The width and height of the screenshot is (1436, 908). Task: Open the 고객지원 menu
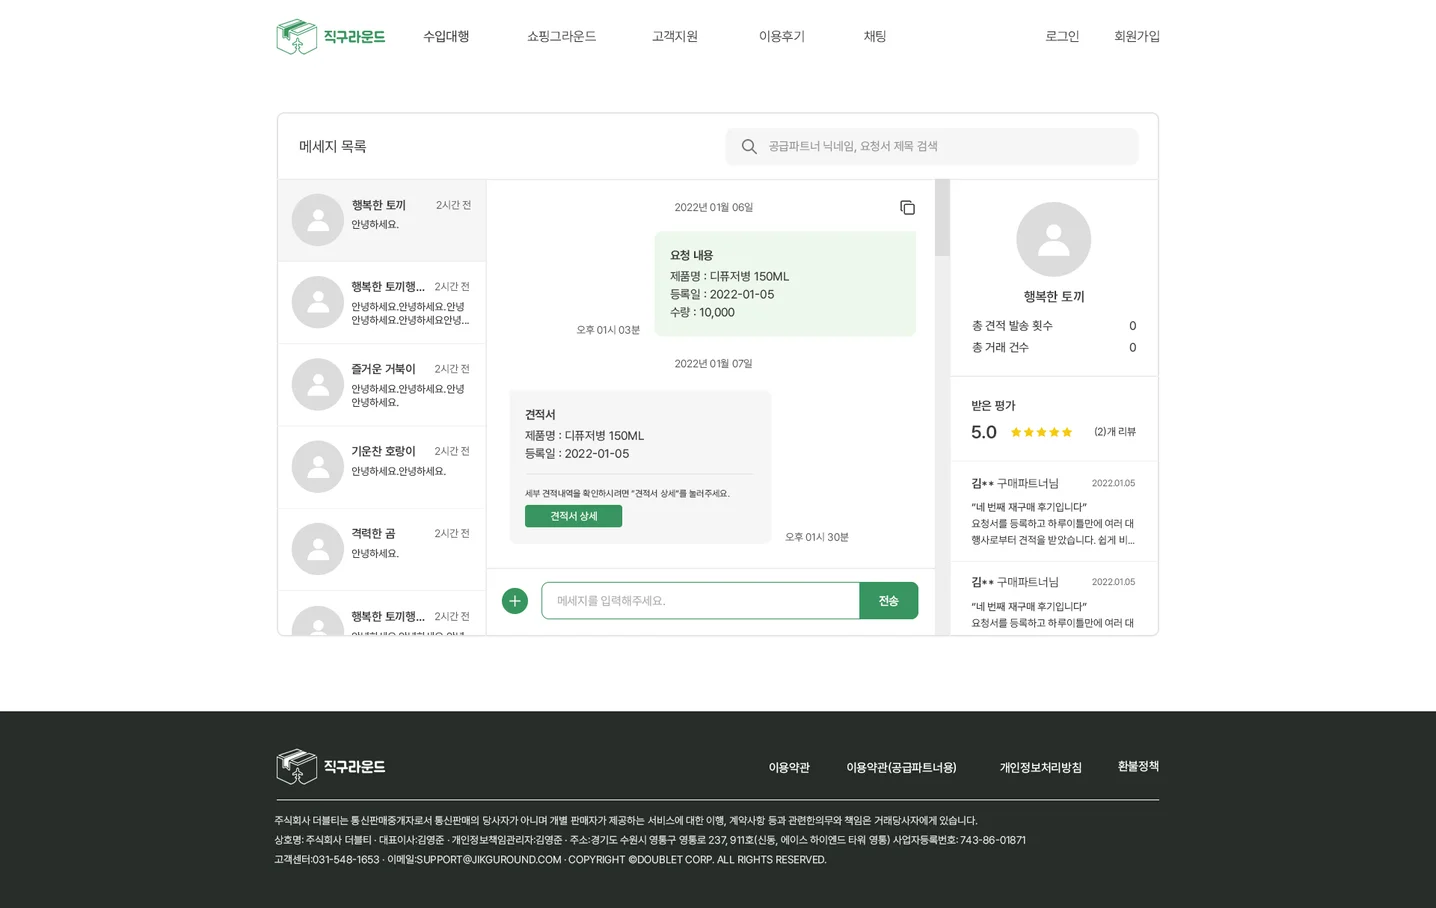tap(675, 36)
